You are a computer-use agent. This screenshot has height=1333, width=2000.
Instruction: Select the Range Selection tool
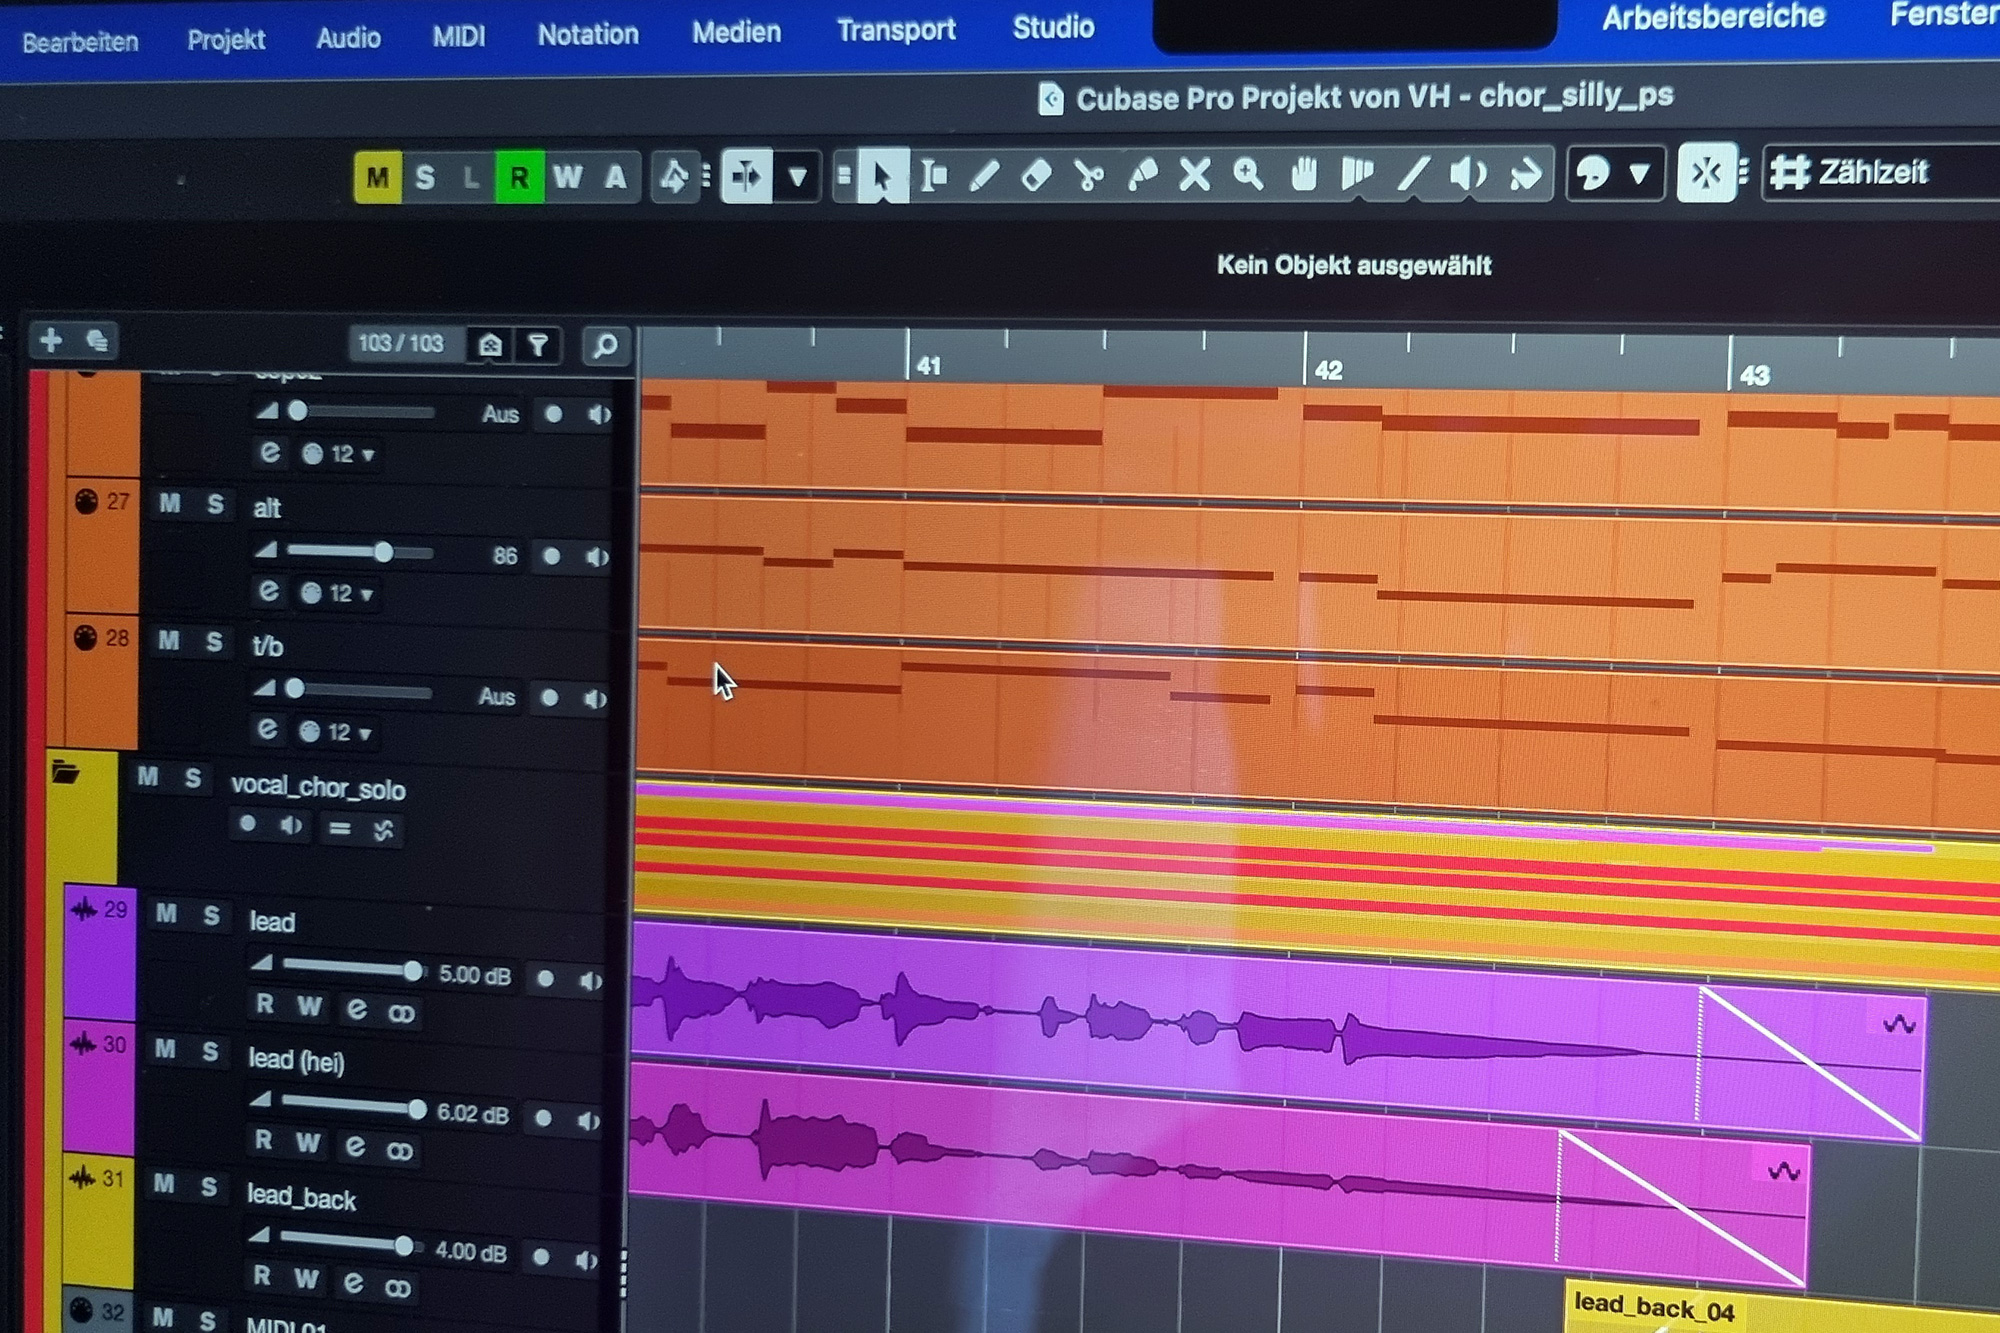933,176
